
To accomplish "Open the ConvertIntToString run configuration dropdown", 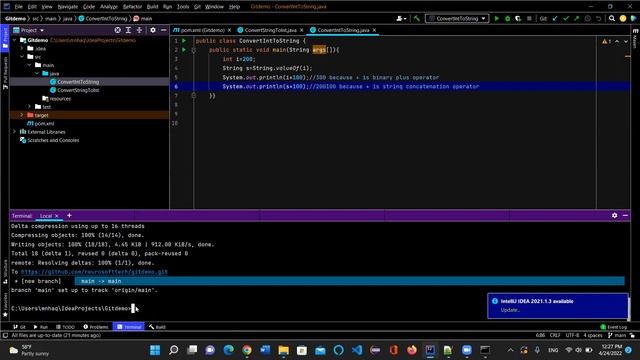I will click(457, 18).
